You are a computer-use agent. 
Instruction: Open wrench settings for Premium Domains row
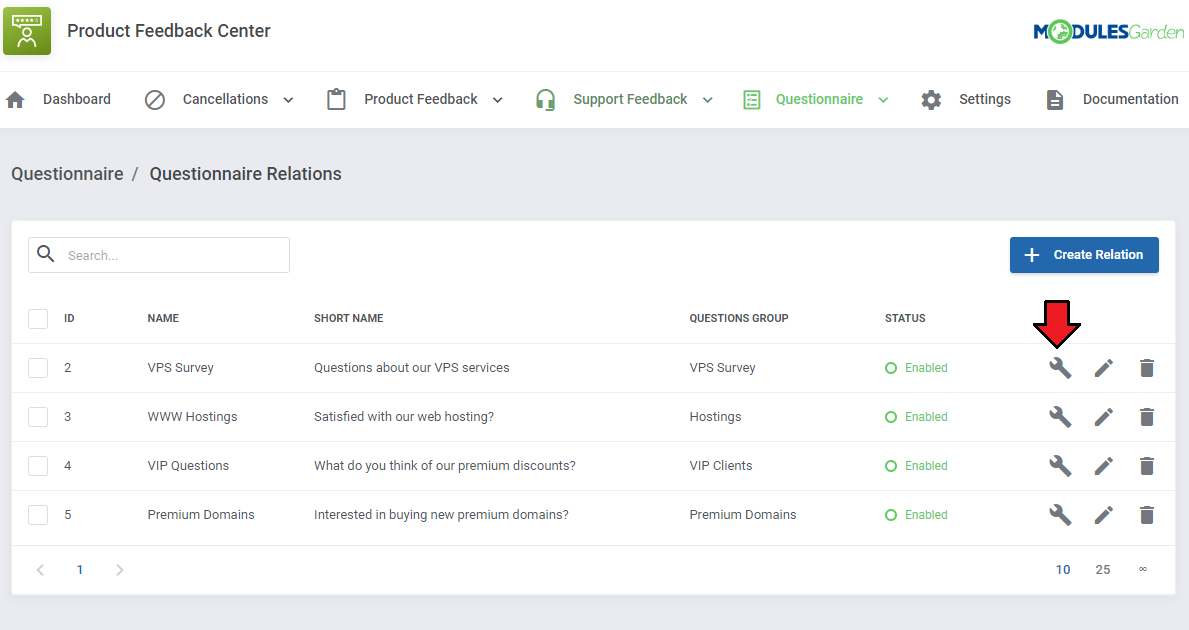click(x=1060, y=515)
